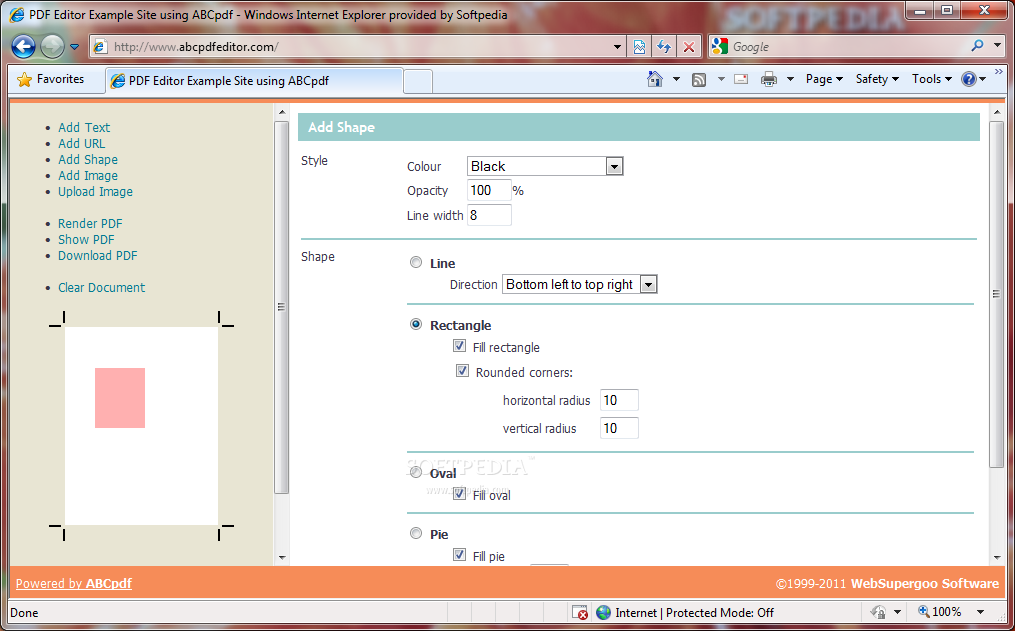This screenshot has height=631, width=1015.
Task: Click the Read Mail envelope icon
Action: click(741, 79)
